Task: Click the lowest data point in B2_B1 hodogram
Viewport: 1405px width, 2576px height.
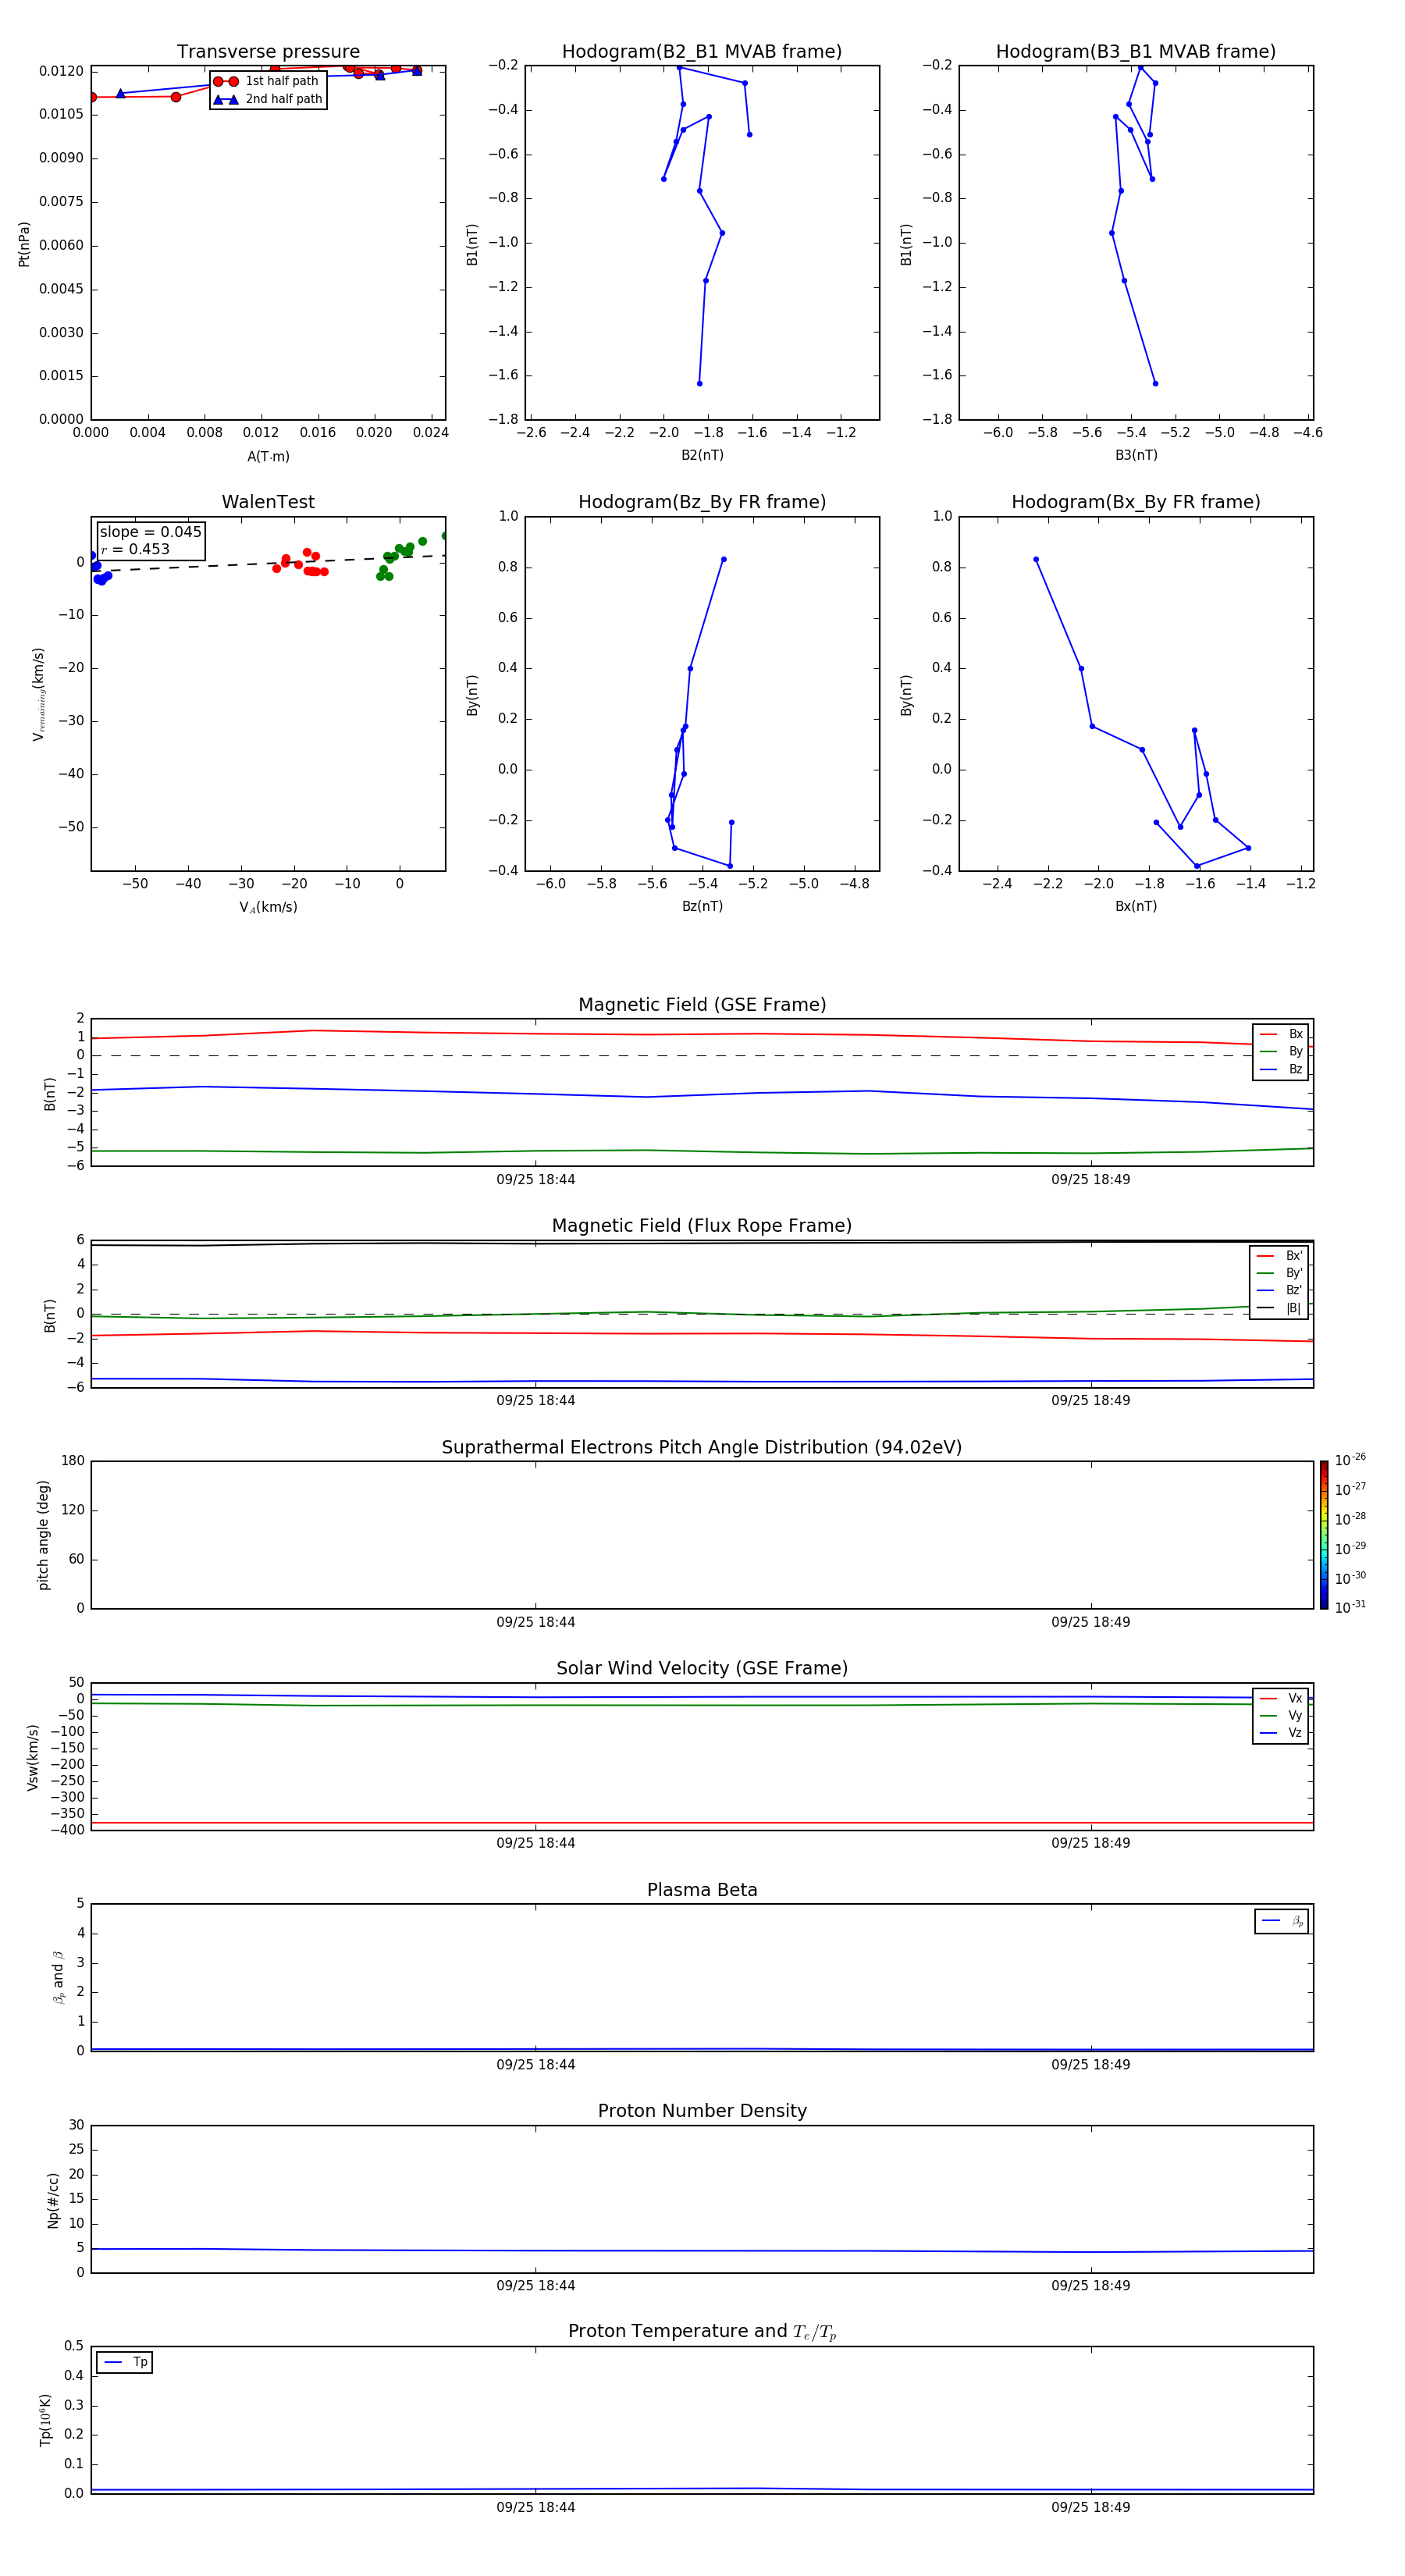Action: [x=699, y=384]
